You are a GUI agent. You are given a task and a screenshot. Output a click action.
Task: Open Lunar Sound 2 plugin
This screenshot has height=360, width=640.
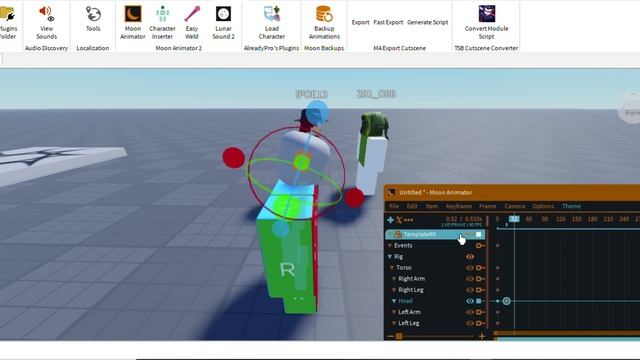pyautogui.click(x=223, y=22)
